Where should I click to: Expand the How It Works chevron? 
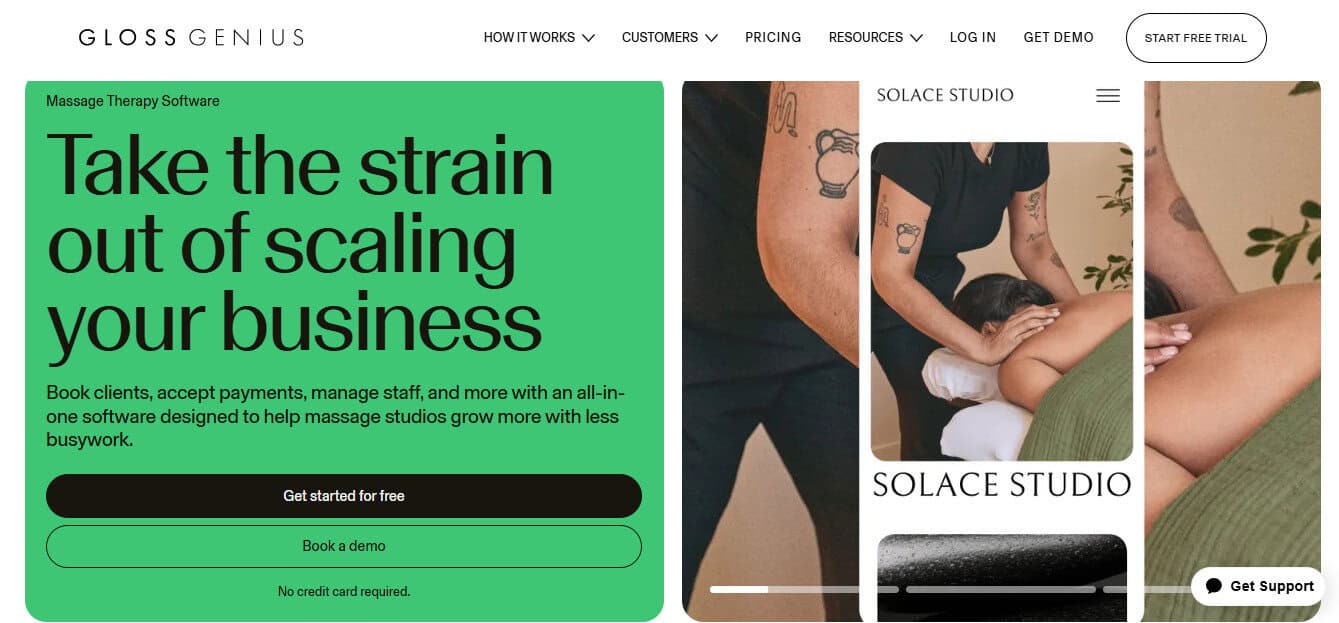(x=588, y=38)
